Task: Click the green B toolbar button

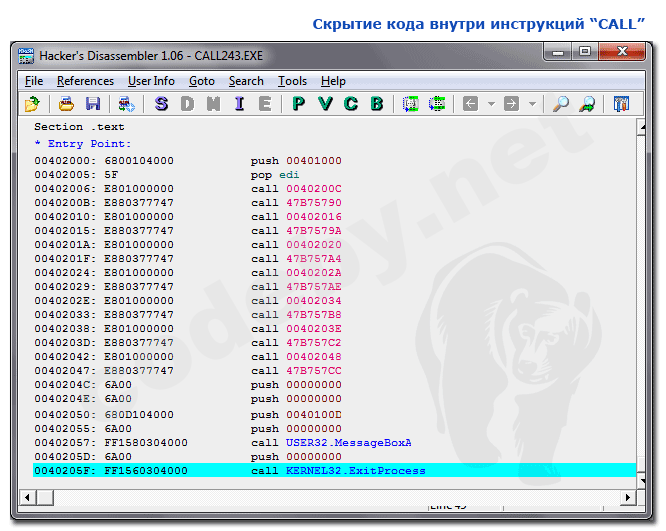Action: point(377,104)
